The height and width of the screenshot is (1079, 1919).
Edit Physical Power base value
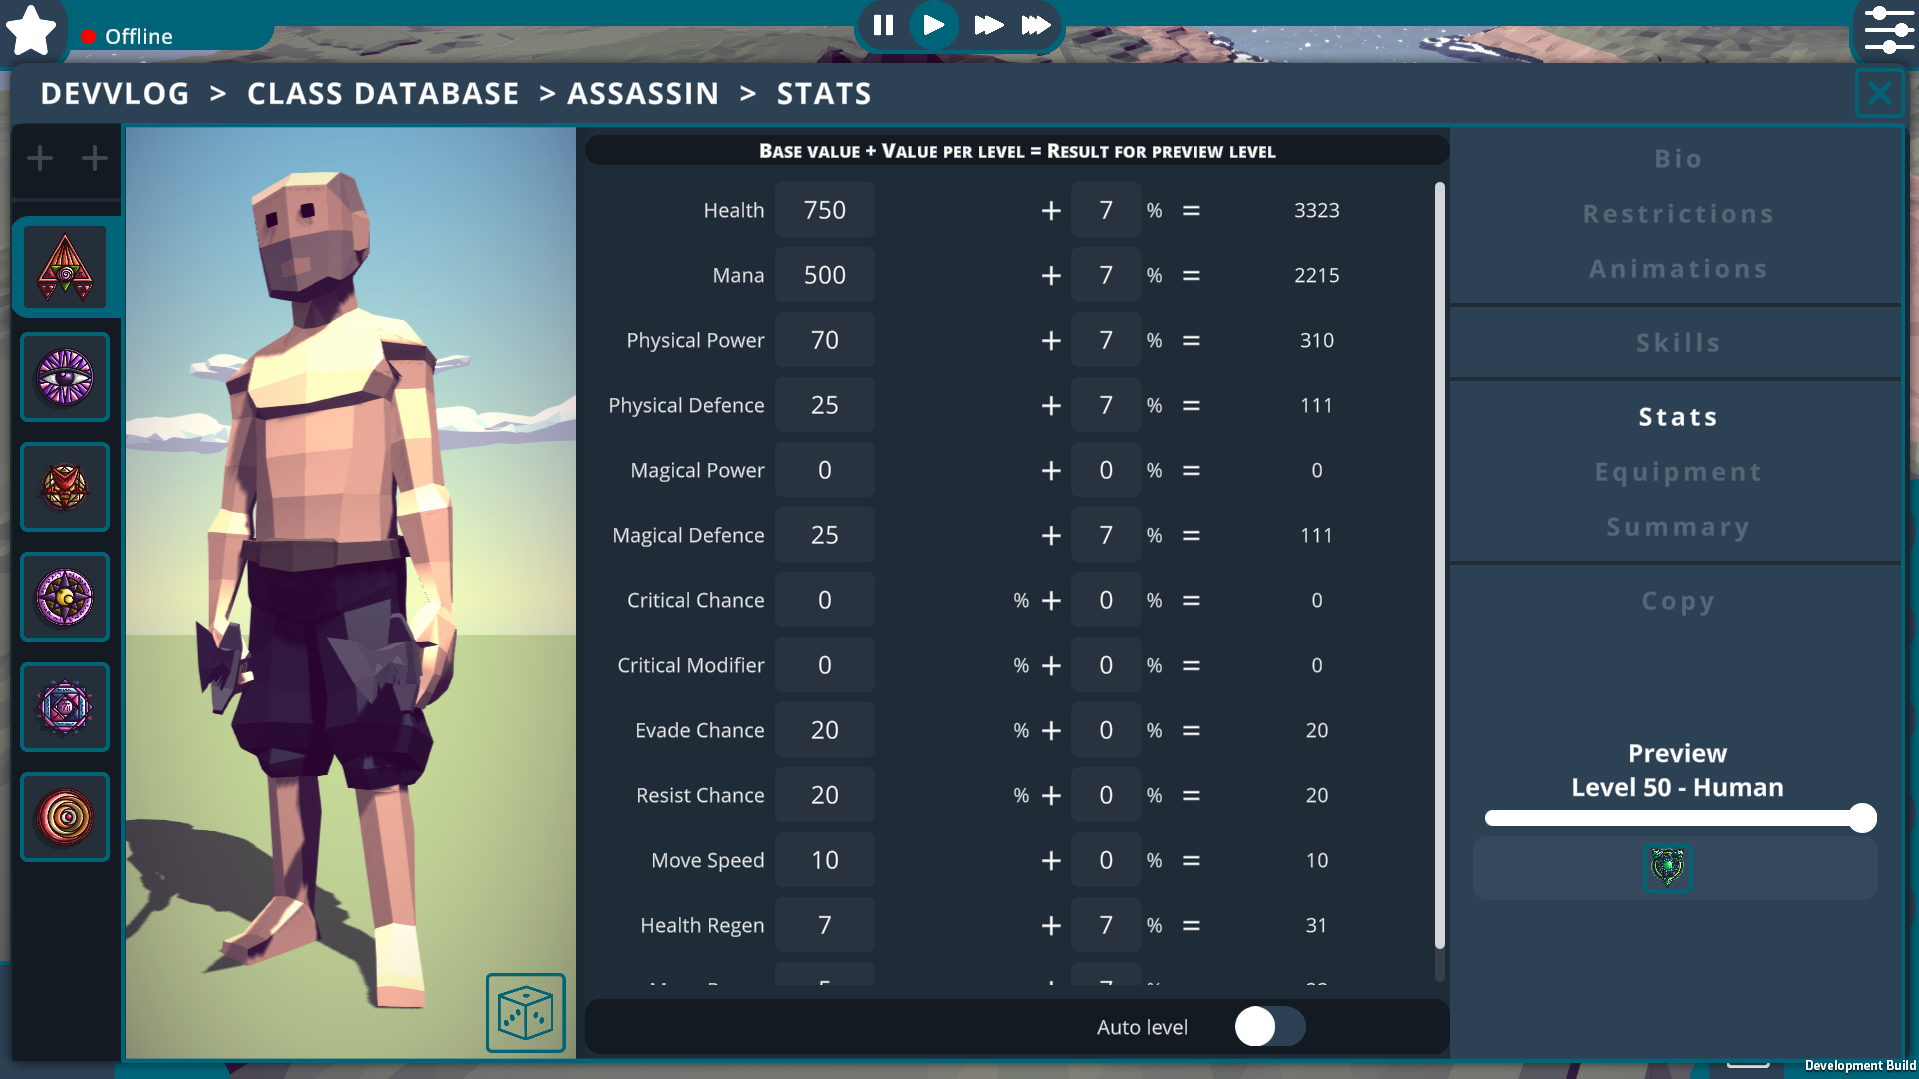pyautogui.click(x=825, y=340)
